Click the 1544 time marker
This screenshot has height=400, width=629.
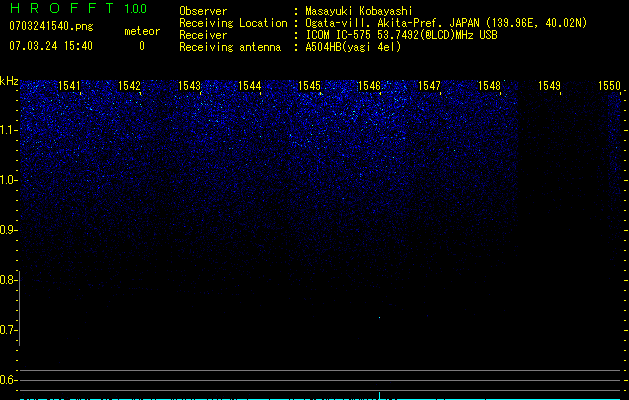coord(250,85)
